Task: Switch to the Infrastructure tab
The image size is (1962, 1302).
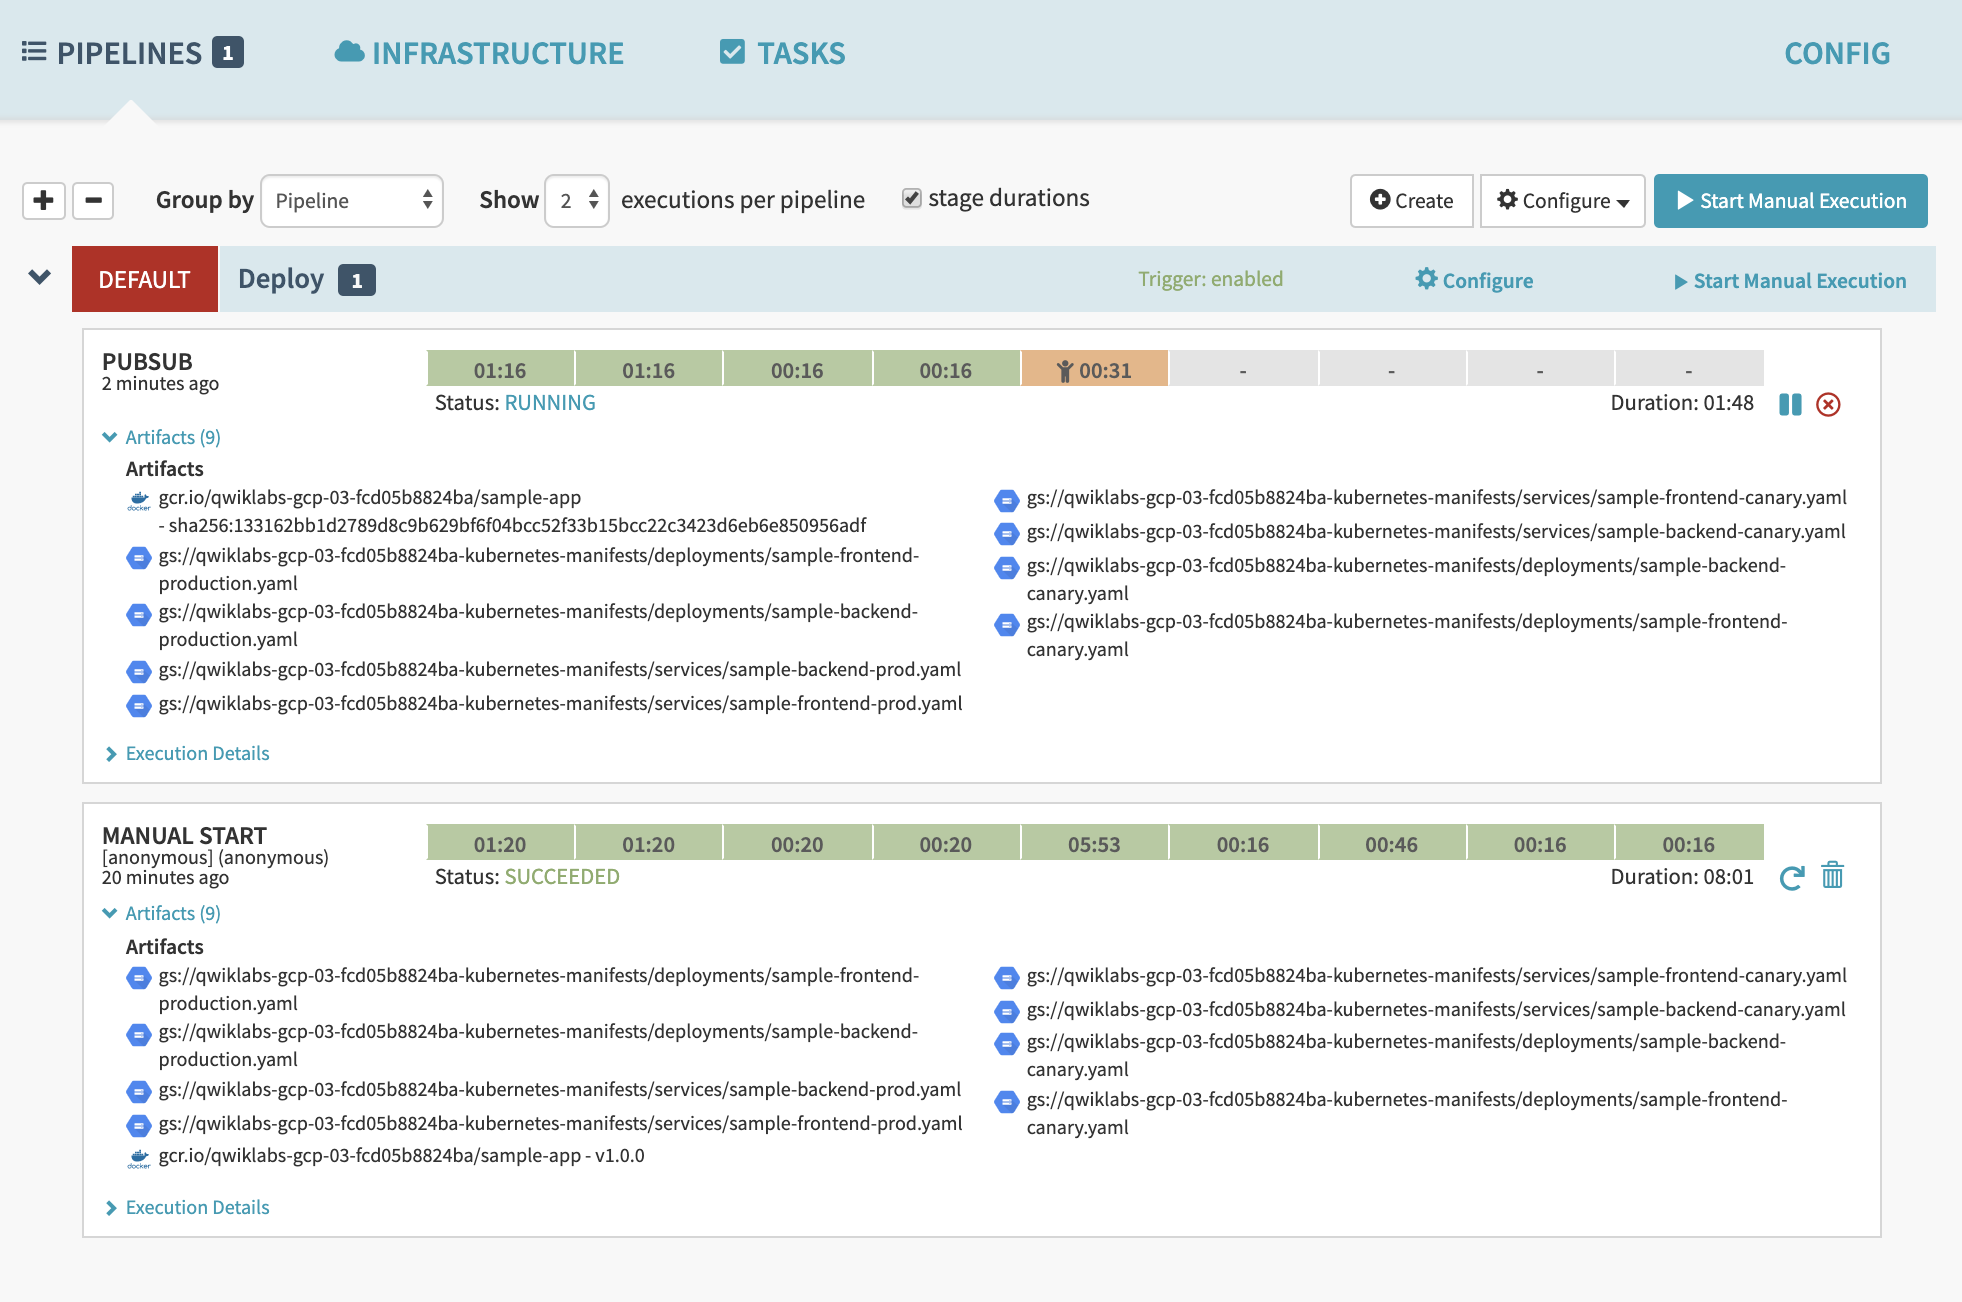Action: [x=479, y=53]
